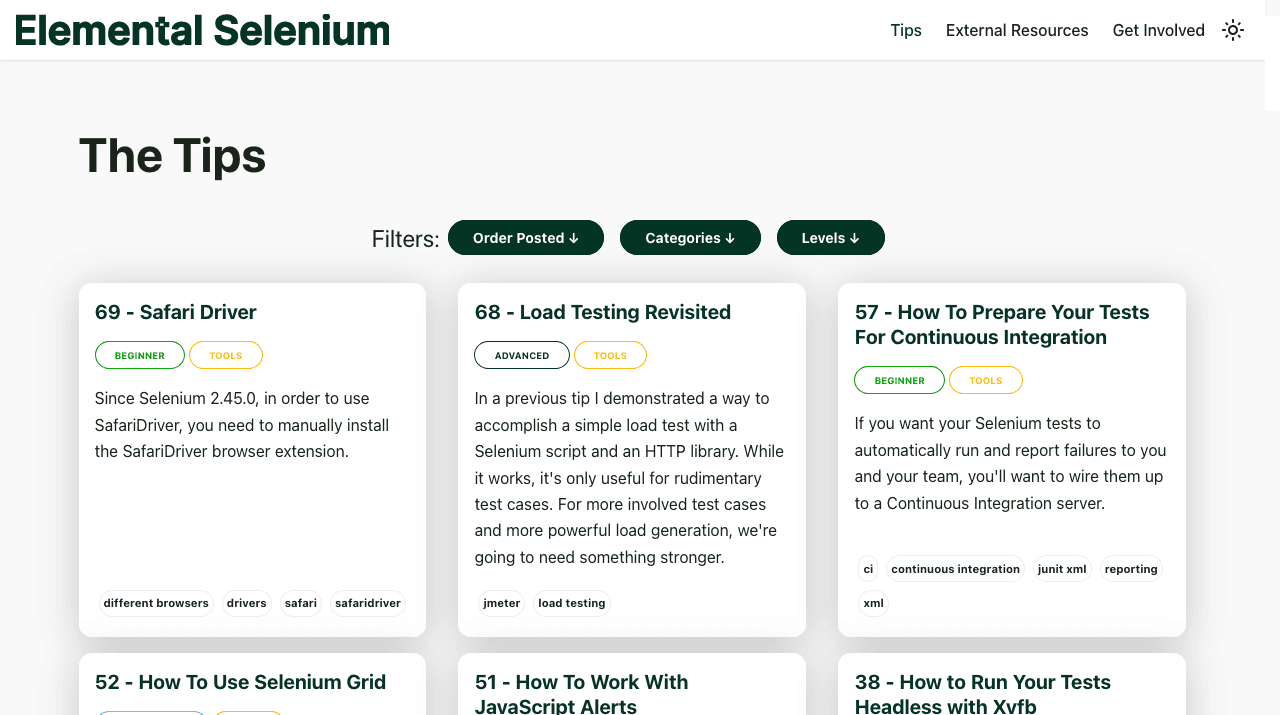This screenshot has width=1280, height=715.
Task: Go to Tips in the navigation
Action: [906, 30]
